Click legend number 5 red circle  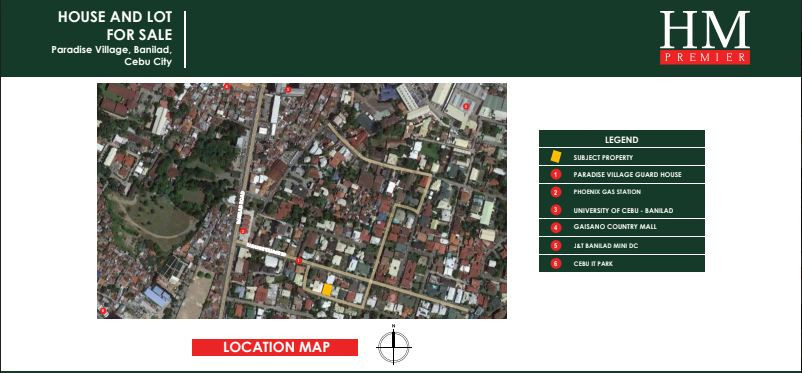pos(556,246)
